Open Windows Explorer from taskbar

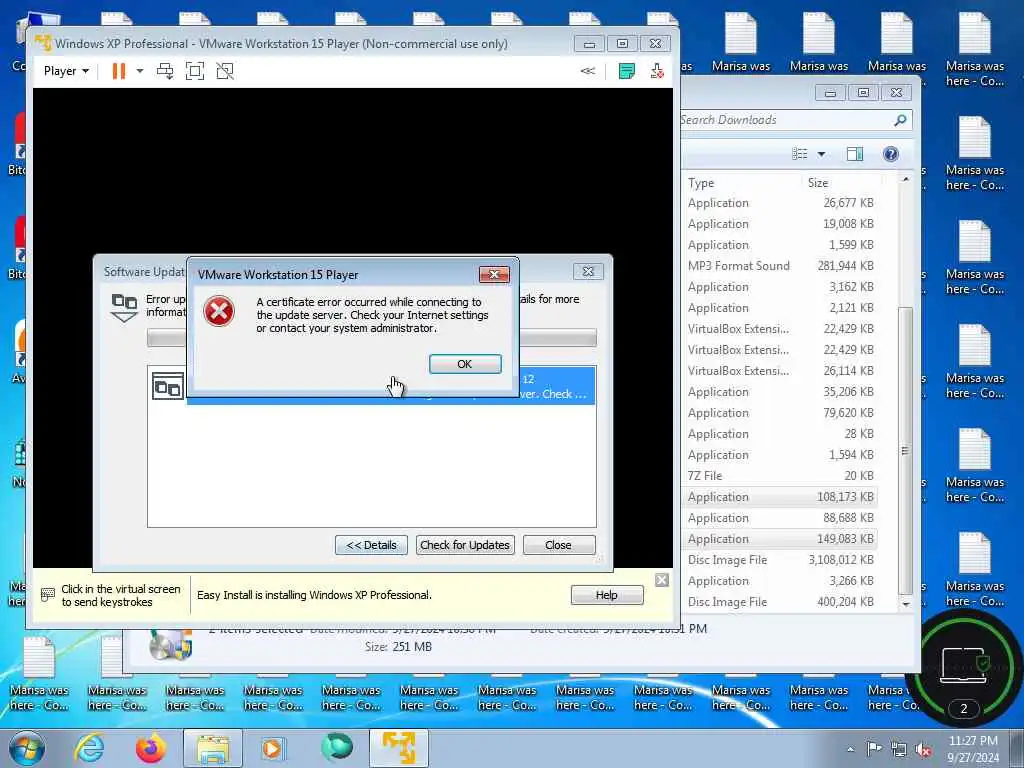[x=212, y=748]
